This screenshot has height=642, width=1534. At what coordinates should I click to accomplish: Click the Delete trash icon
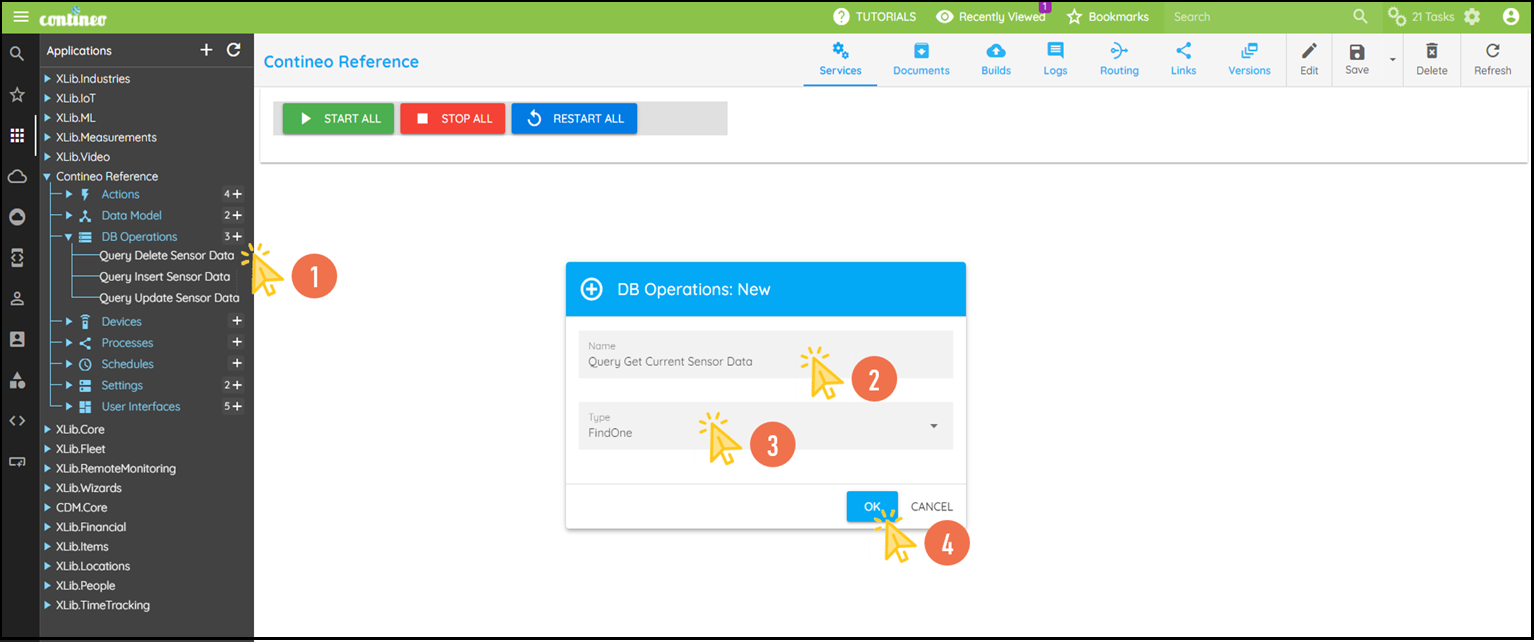[x=1431, y=52]
